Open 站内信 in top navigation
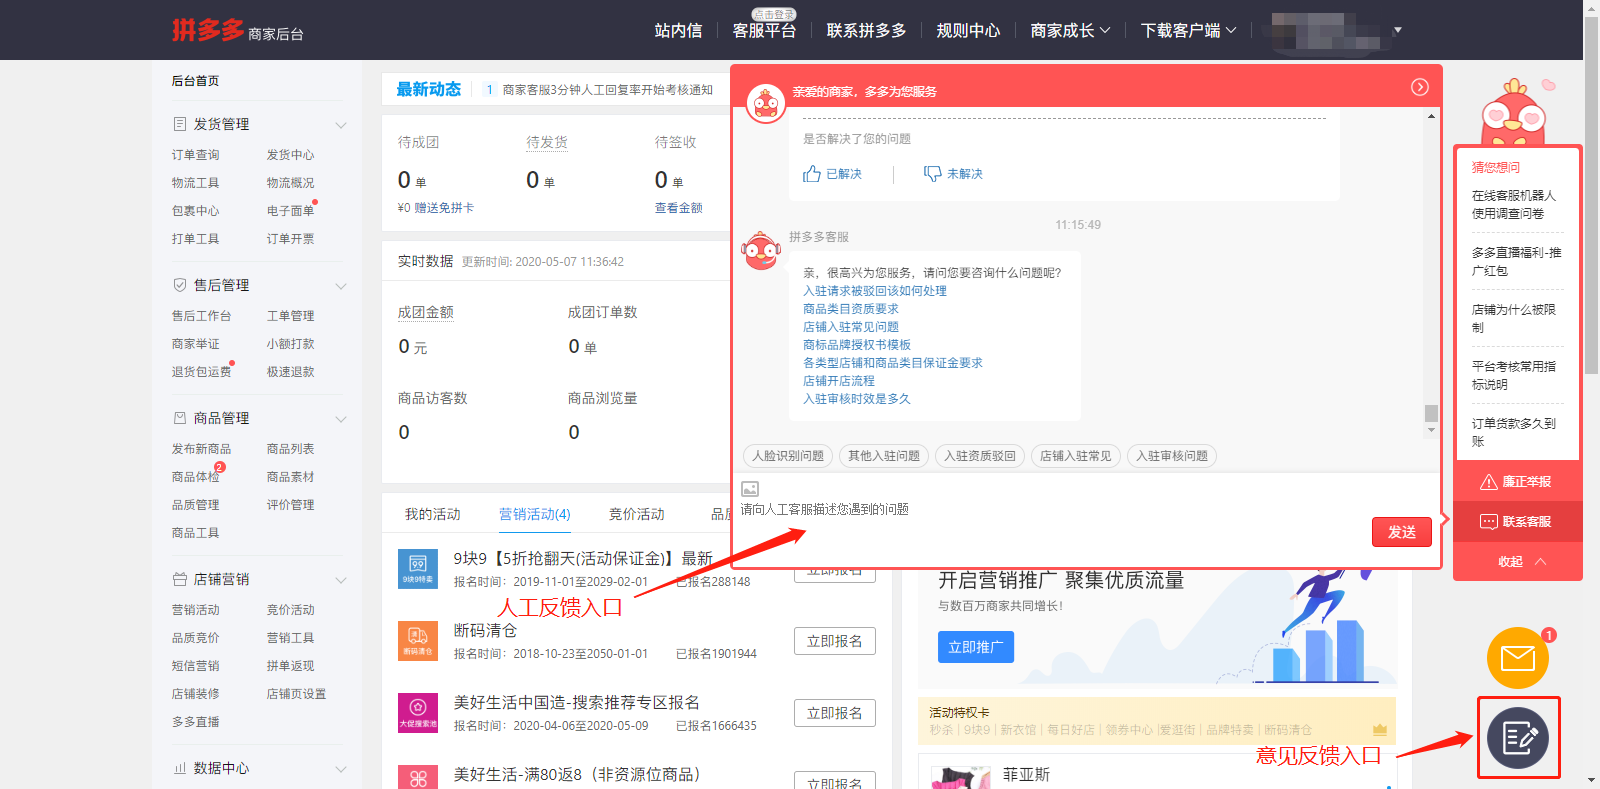 [678, 31]
